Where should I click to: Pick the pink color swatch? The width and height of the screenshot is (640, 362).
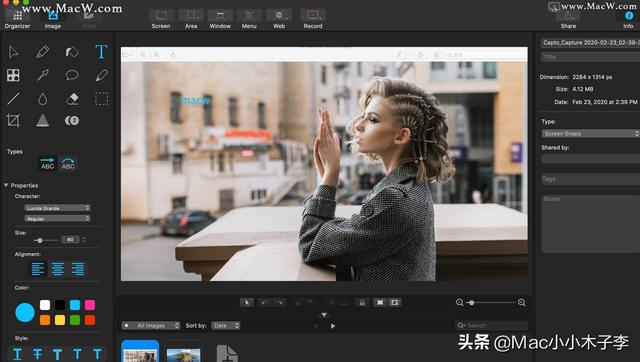tap(90, 305)
